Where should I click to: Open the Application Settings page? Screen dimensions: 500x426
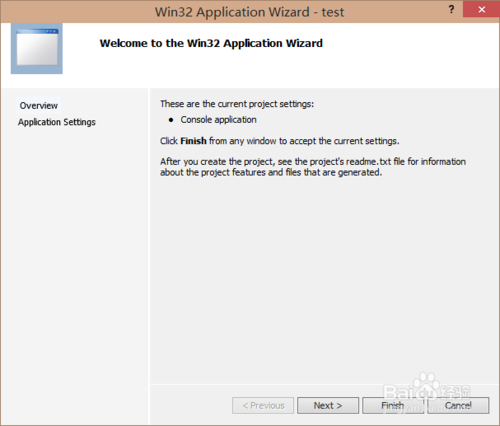pos(57,122)
